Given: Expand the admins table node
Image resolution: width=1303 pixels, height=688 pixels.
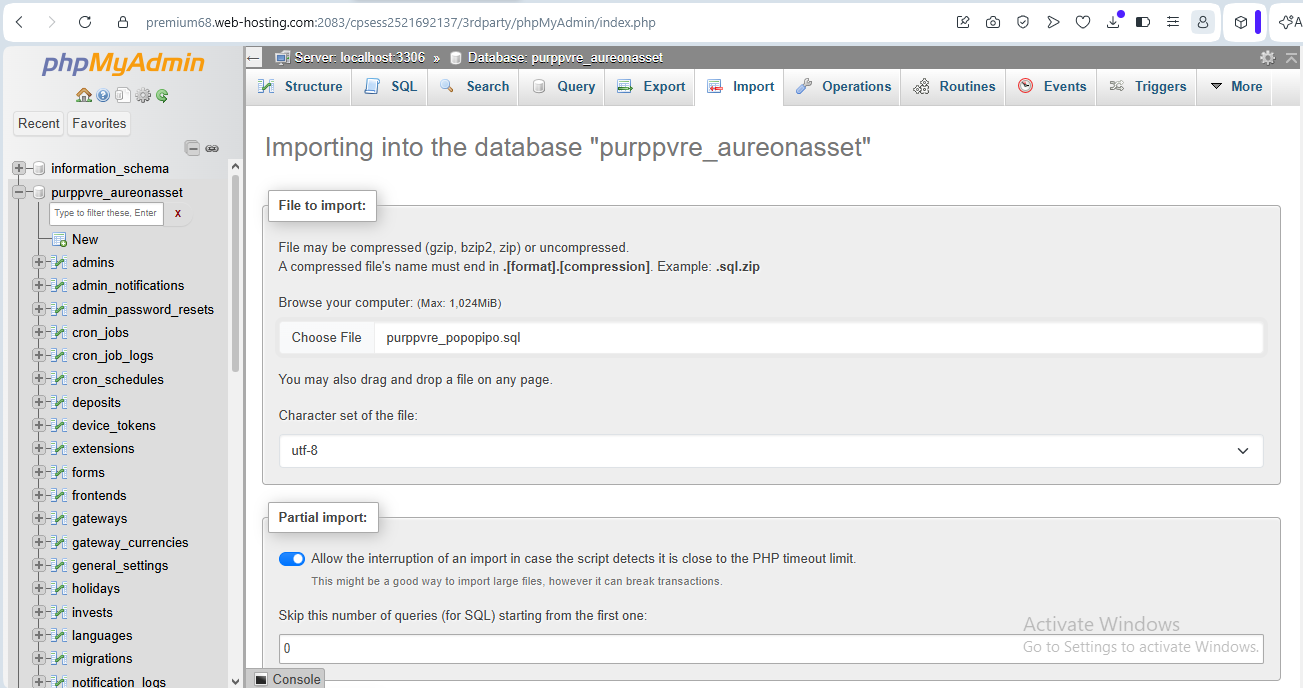Looking at the screenshot, I should coord(39,262).
